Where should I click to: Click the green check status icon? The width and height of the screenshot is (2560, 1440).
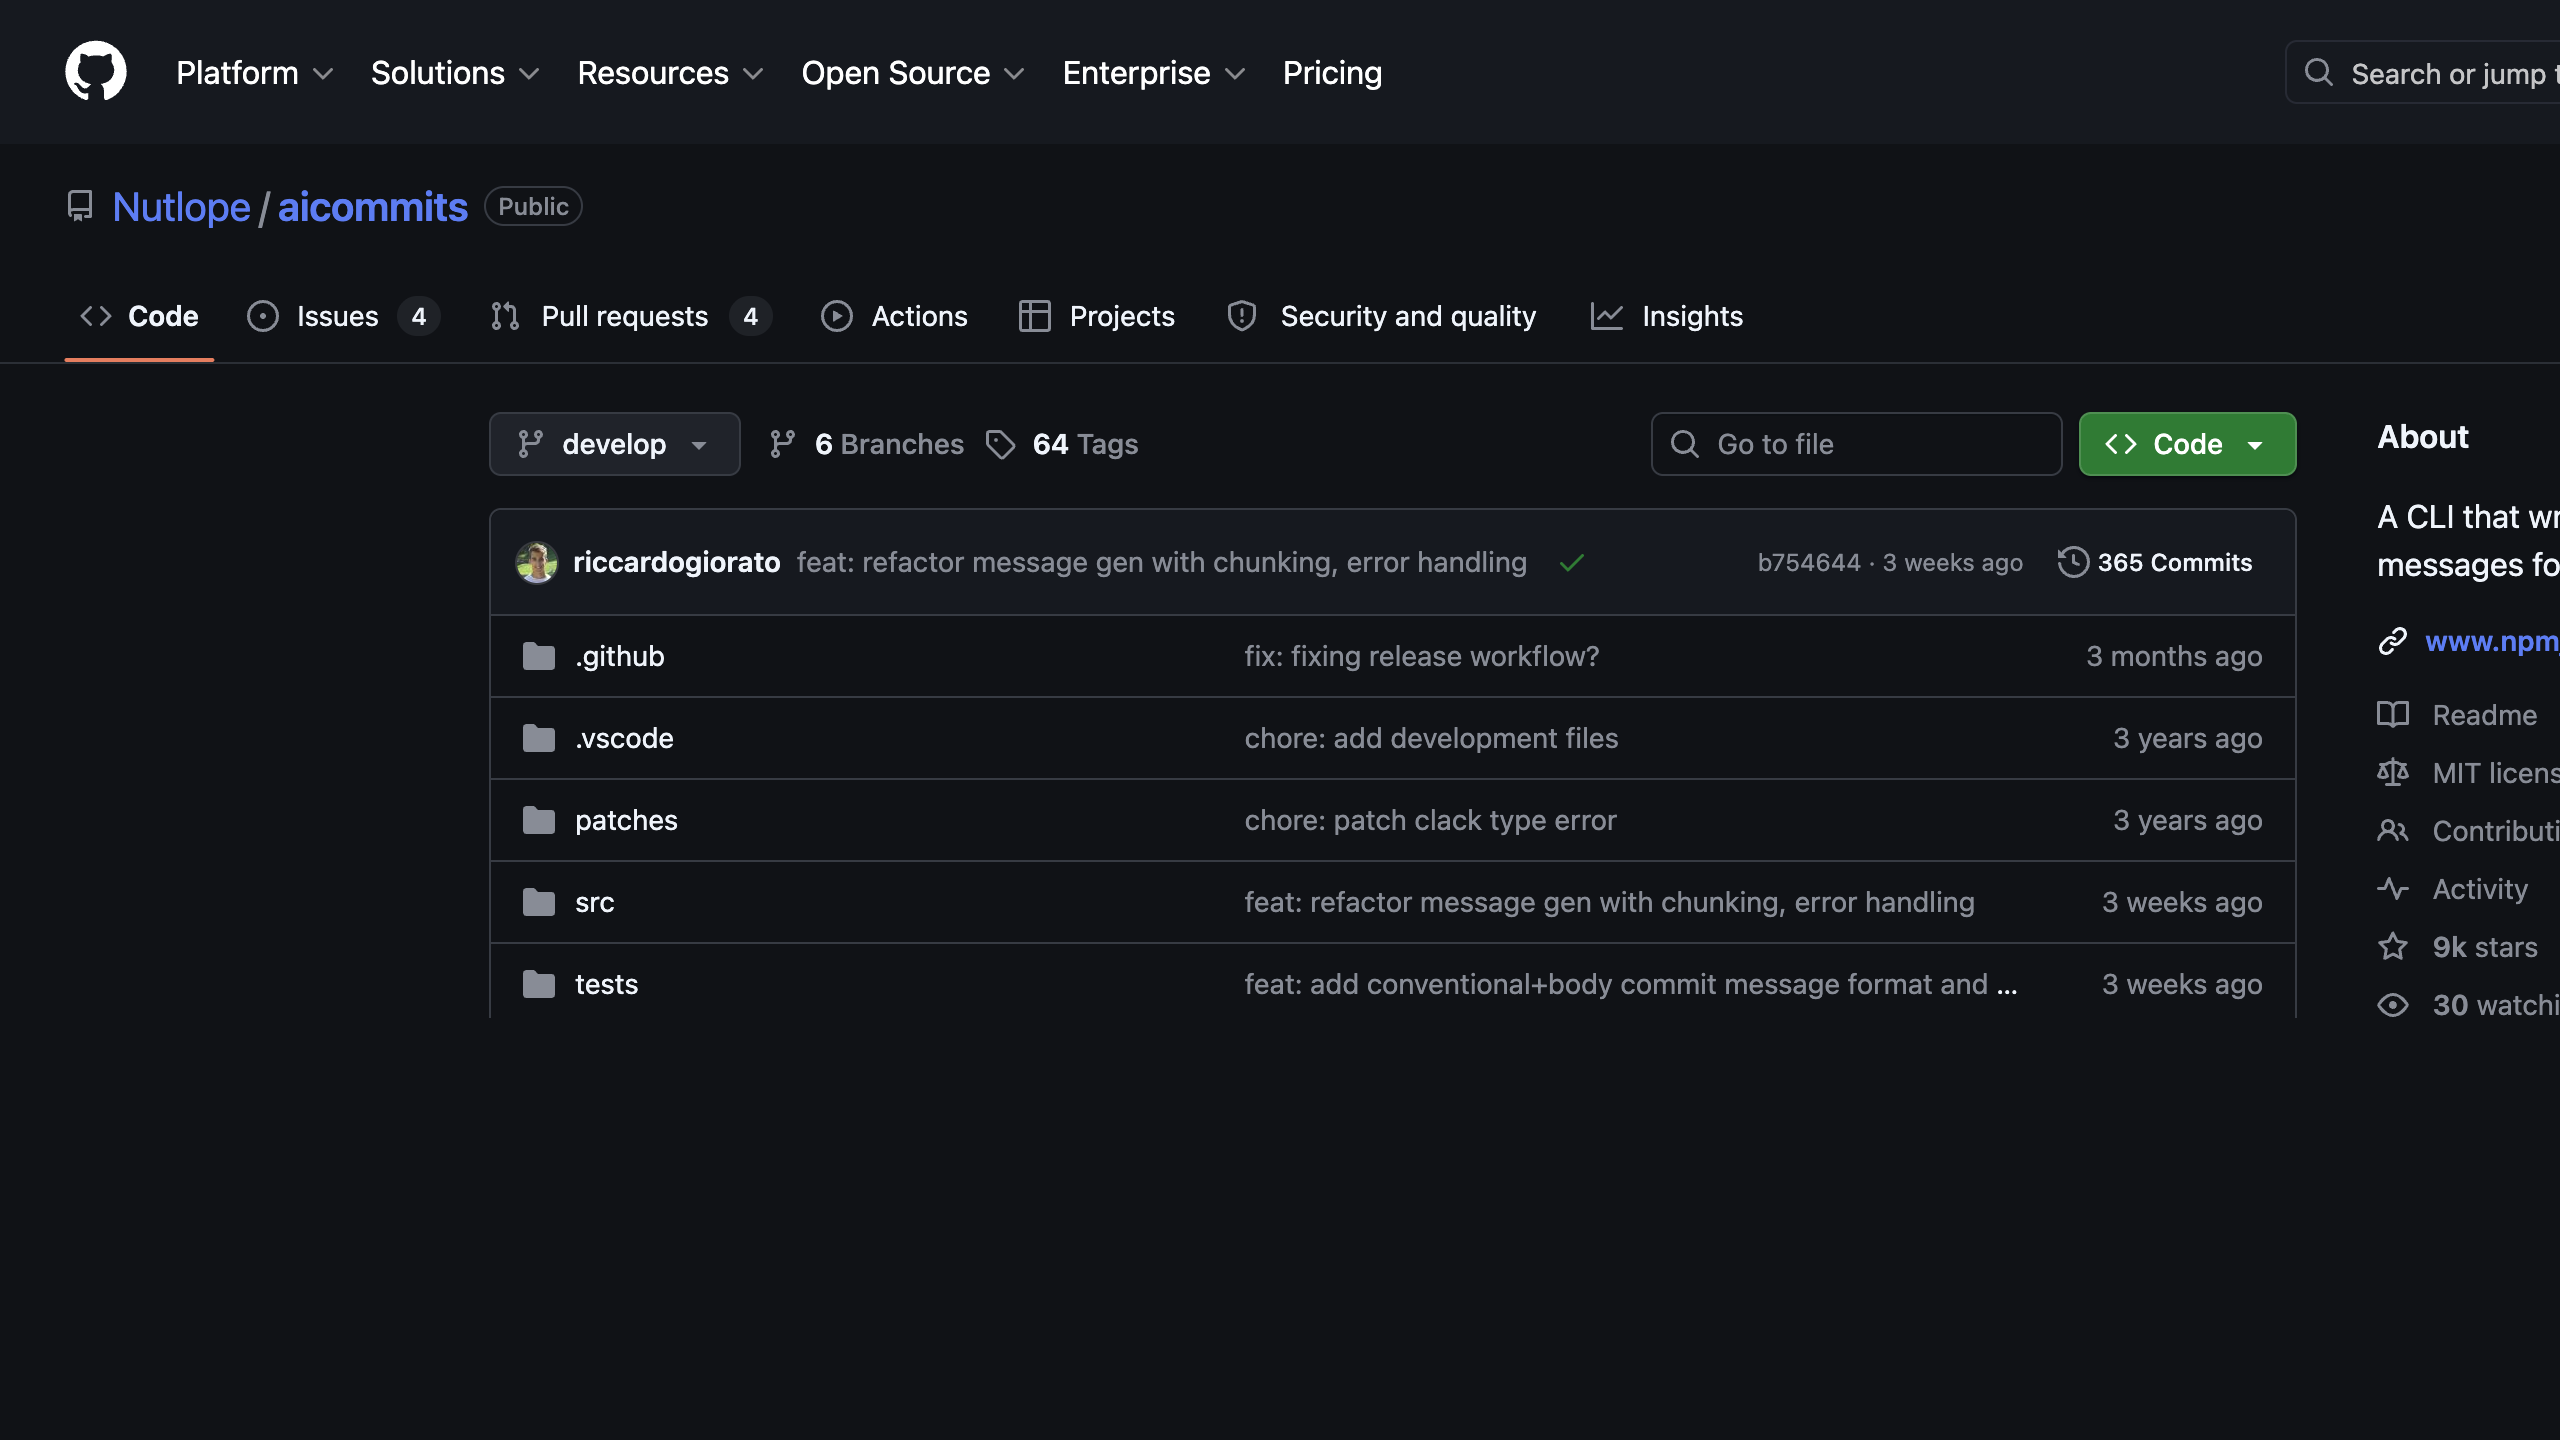click(x=1572, y=563)
